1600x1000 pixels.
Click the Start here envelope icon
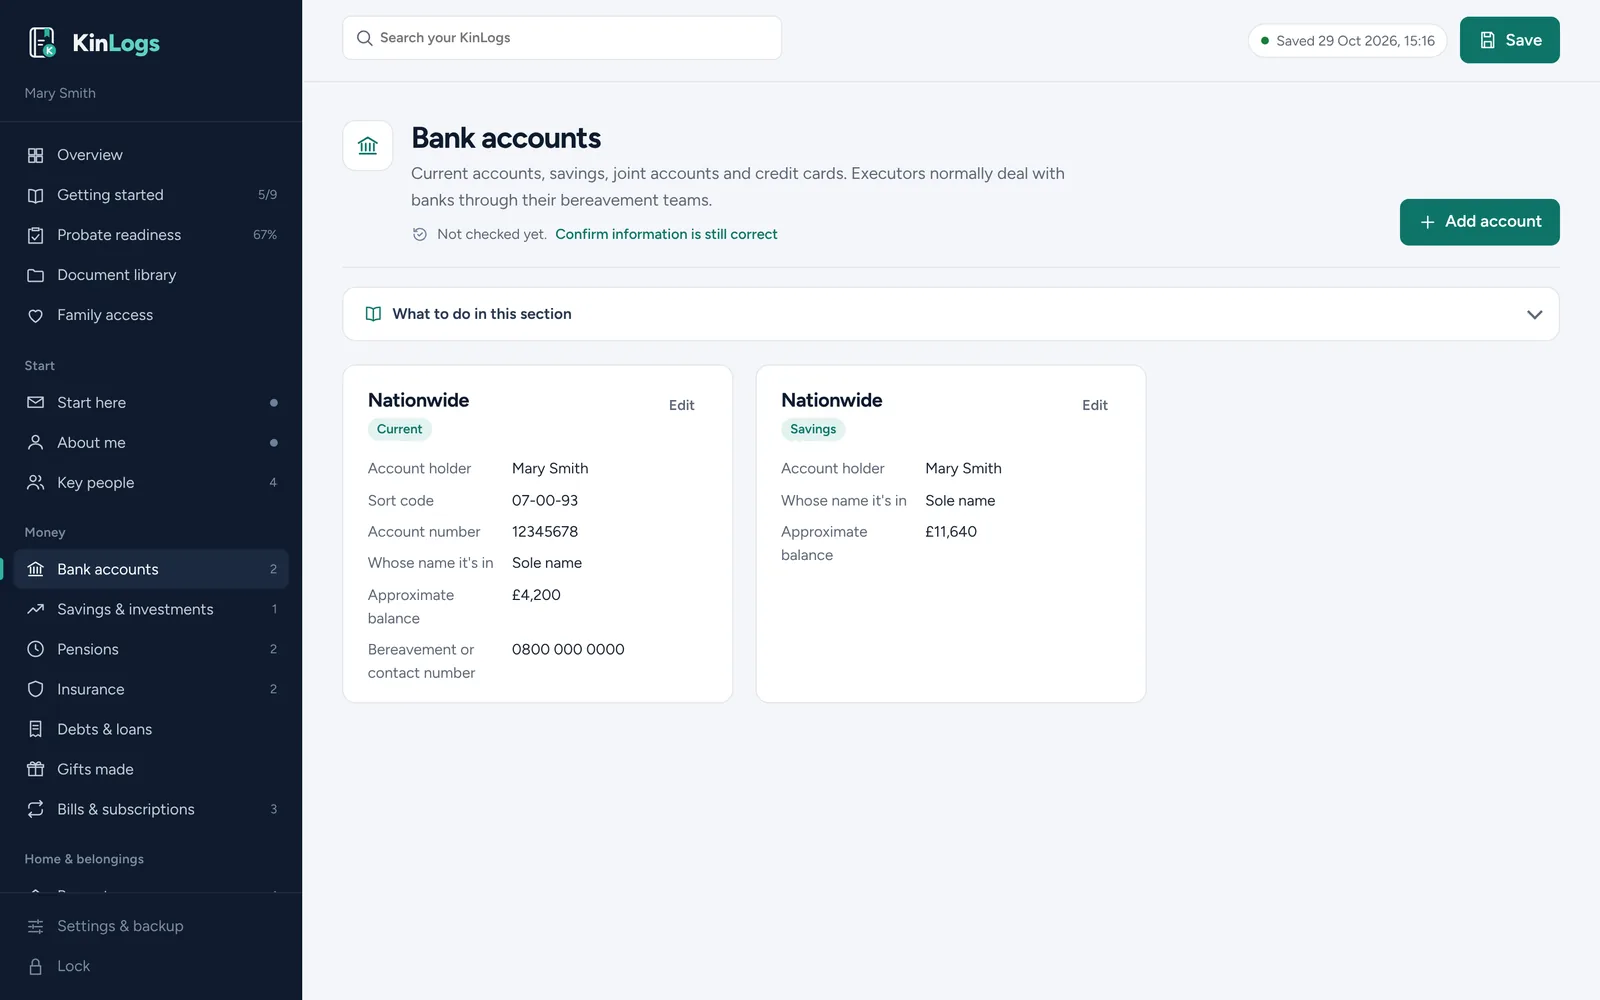click(36, 403)
